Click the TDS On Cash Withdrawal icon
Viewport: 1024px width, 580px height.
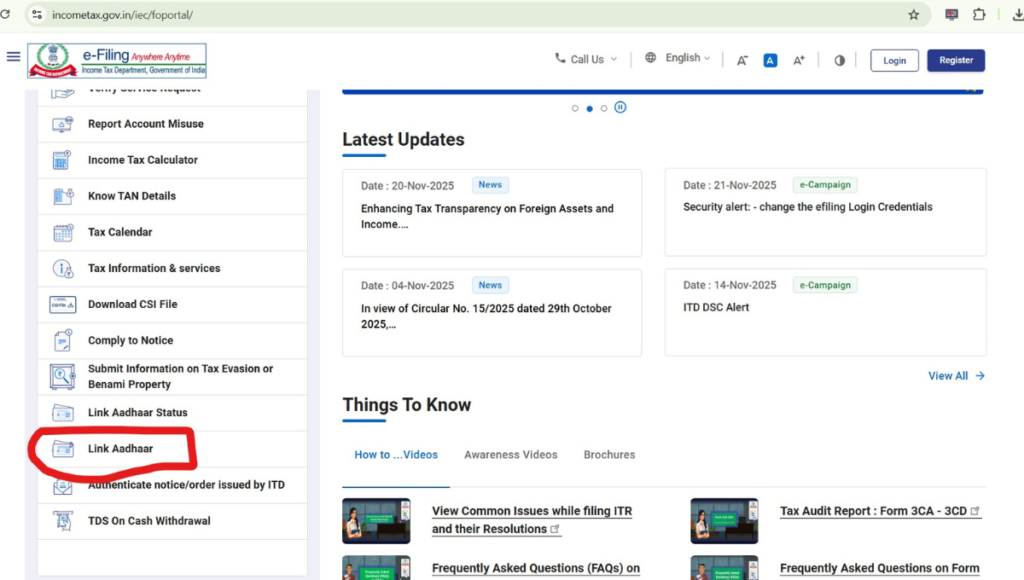[62, 521]
